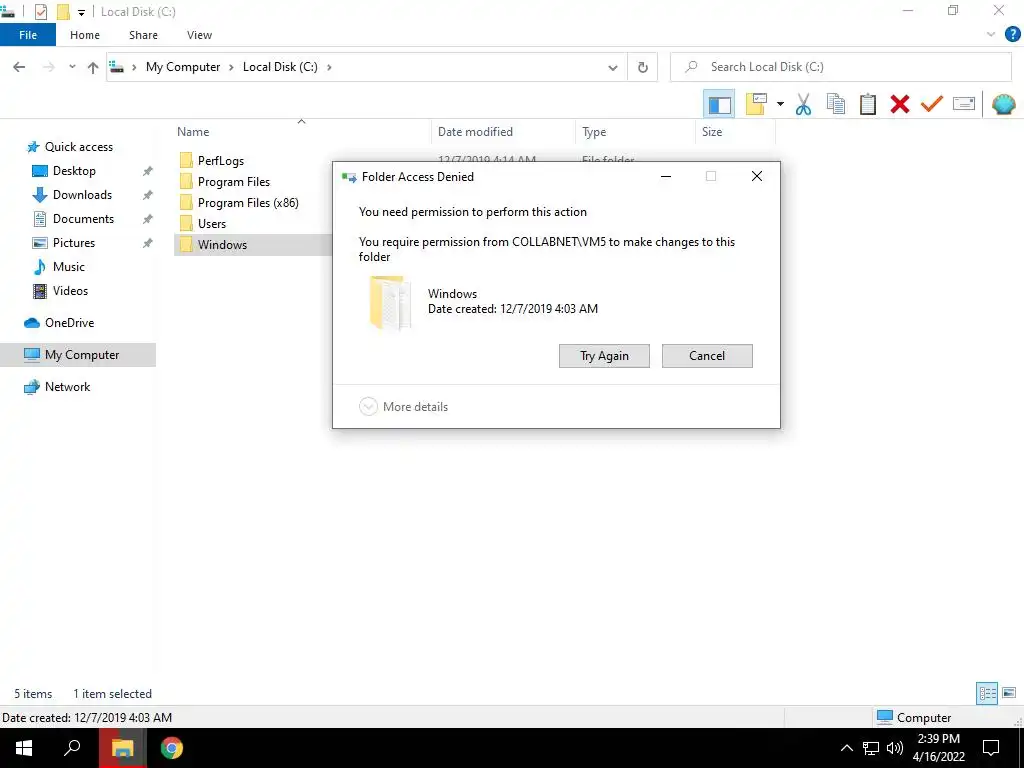Viewport: 1024px width, 768px height.
Task: Open Network in navigation pane
Action: (67, 387)
